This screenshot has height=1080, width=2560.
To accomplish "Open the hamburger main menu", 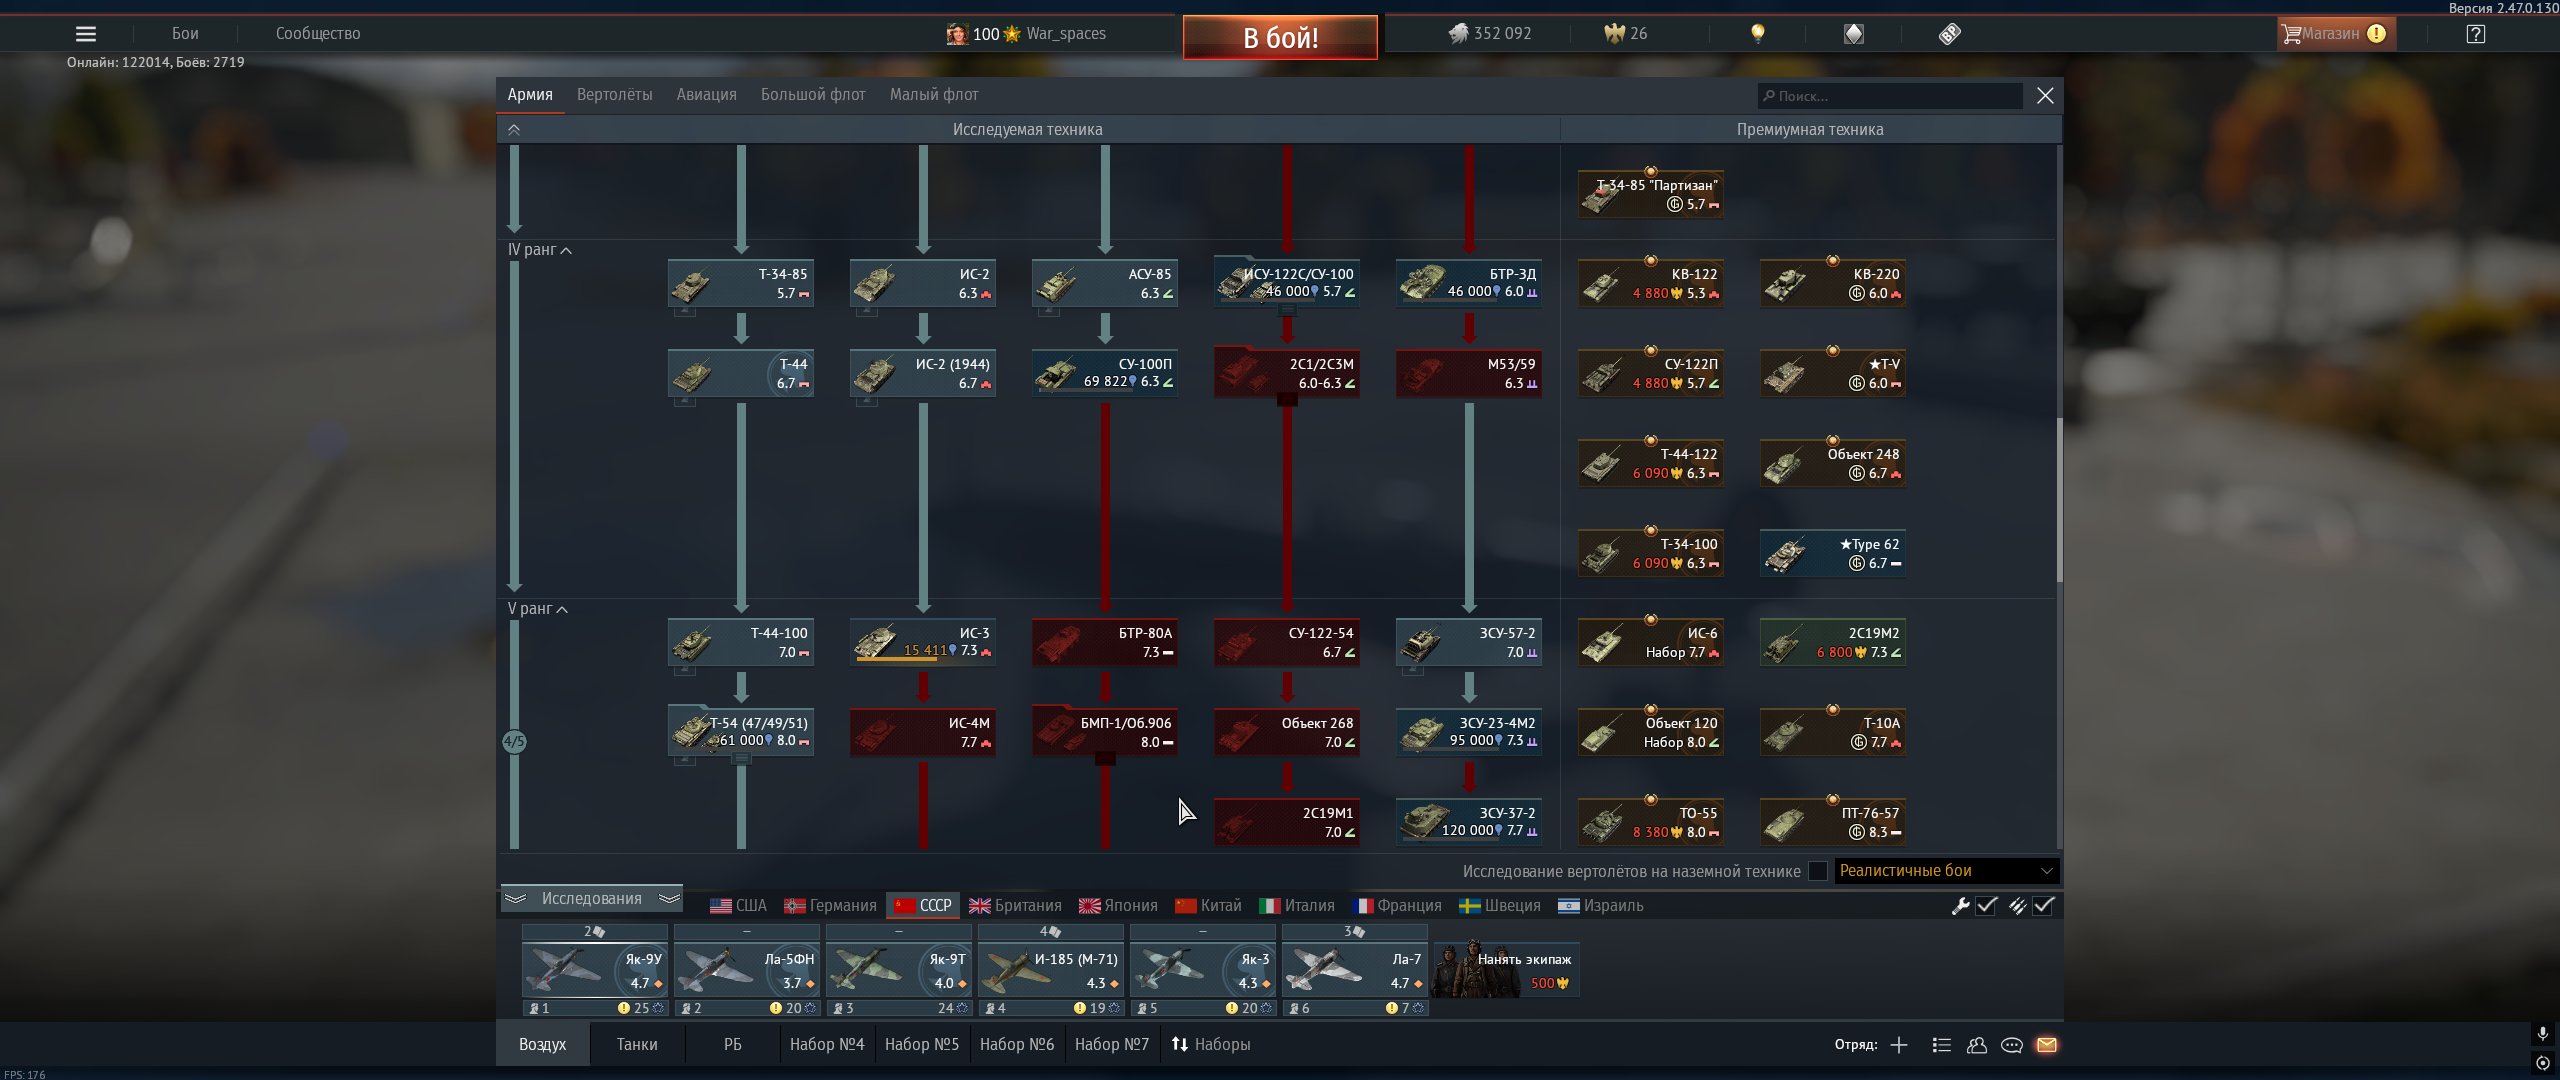I will pyautogui.click(x=86, y=34).
